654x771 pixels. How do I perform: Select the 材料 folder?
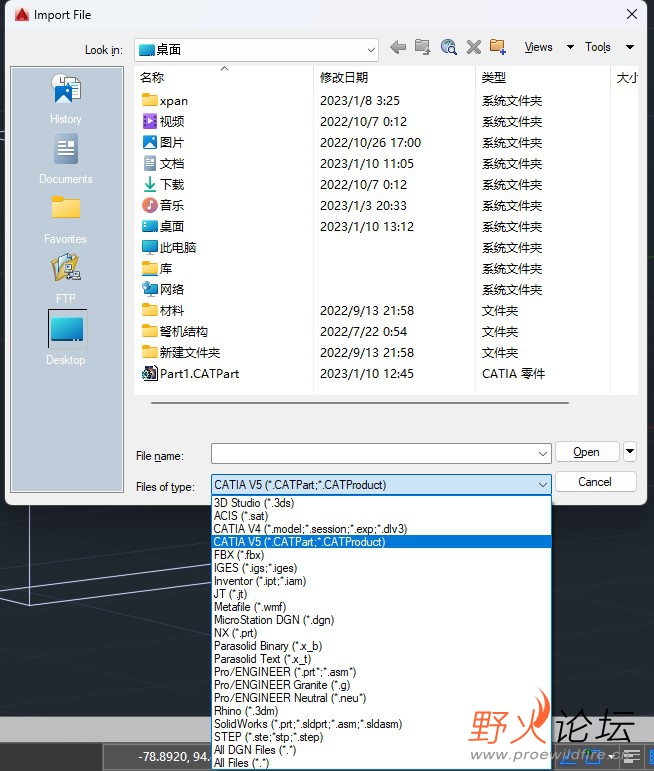point(163,311)
